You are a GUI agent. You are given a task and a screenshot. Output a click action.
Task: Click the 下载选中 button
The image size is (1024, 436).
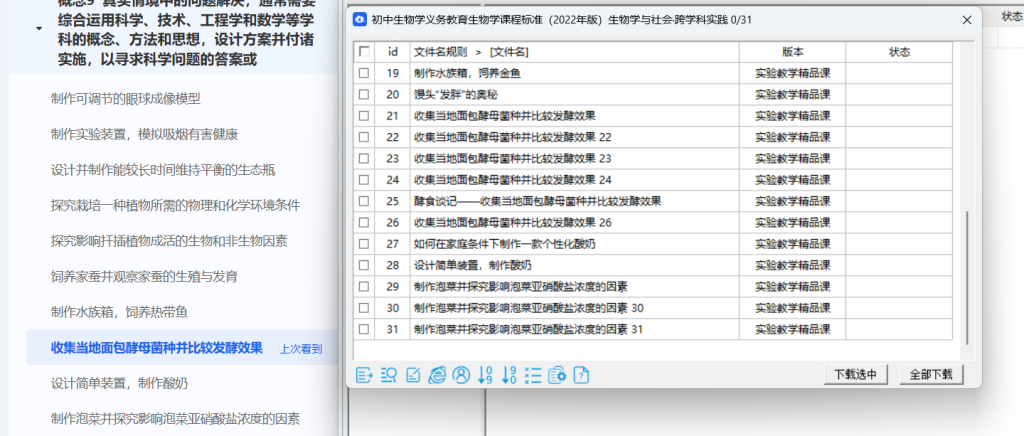[856, 375]
